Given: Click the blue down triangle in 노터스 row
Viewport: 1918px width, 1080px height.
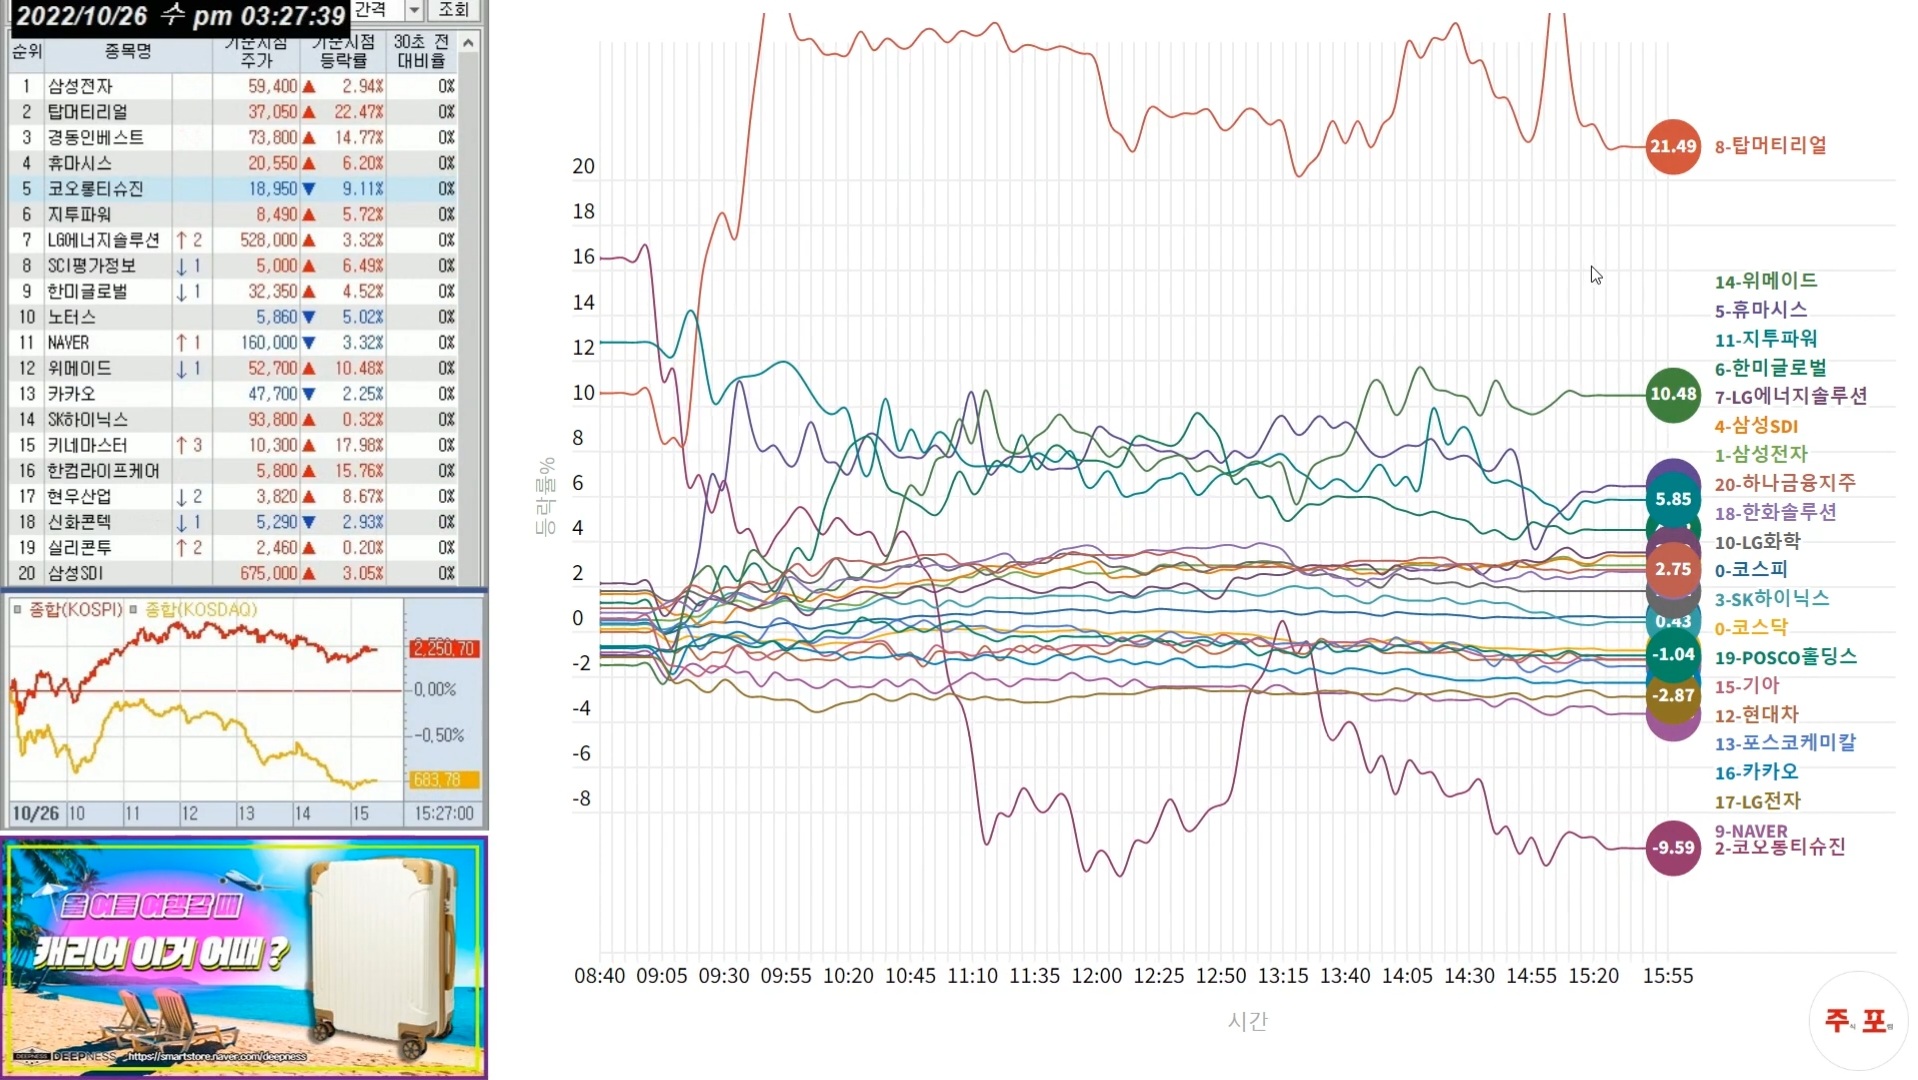Looking at the screenshot, I should point(309,317).
